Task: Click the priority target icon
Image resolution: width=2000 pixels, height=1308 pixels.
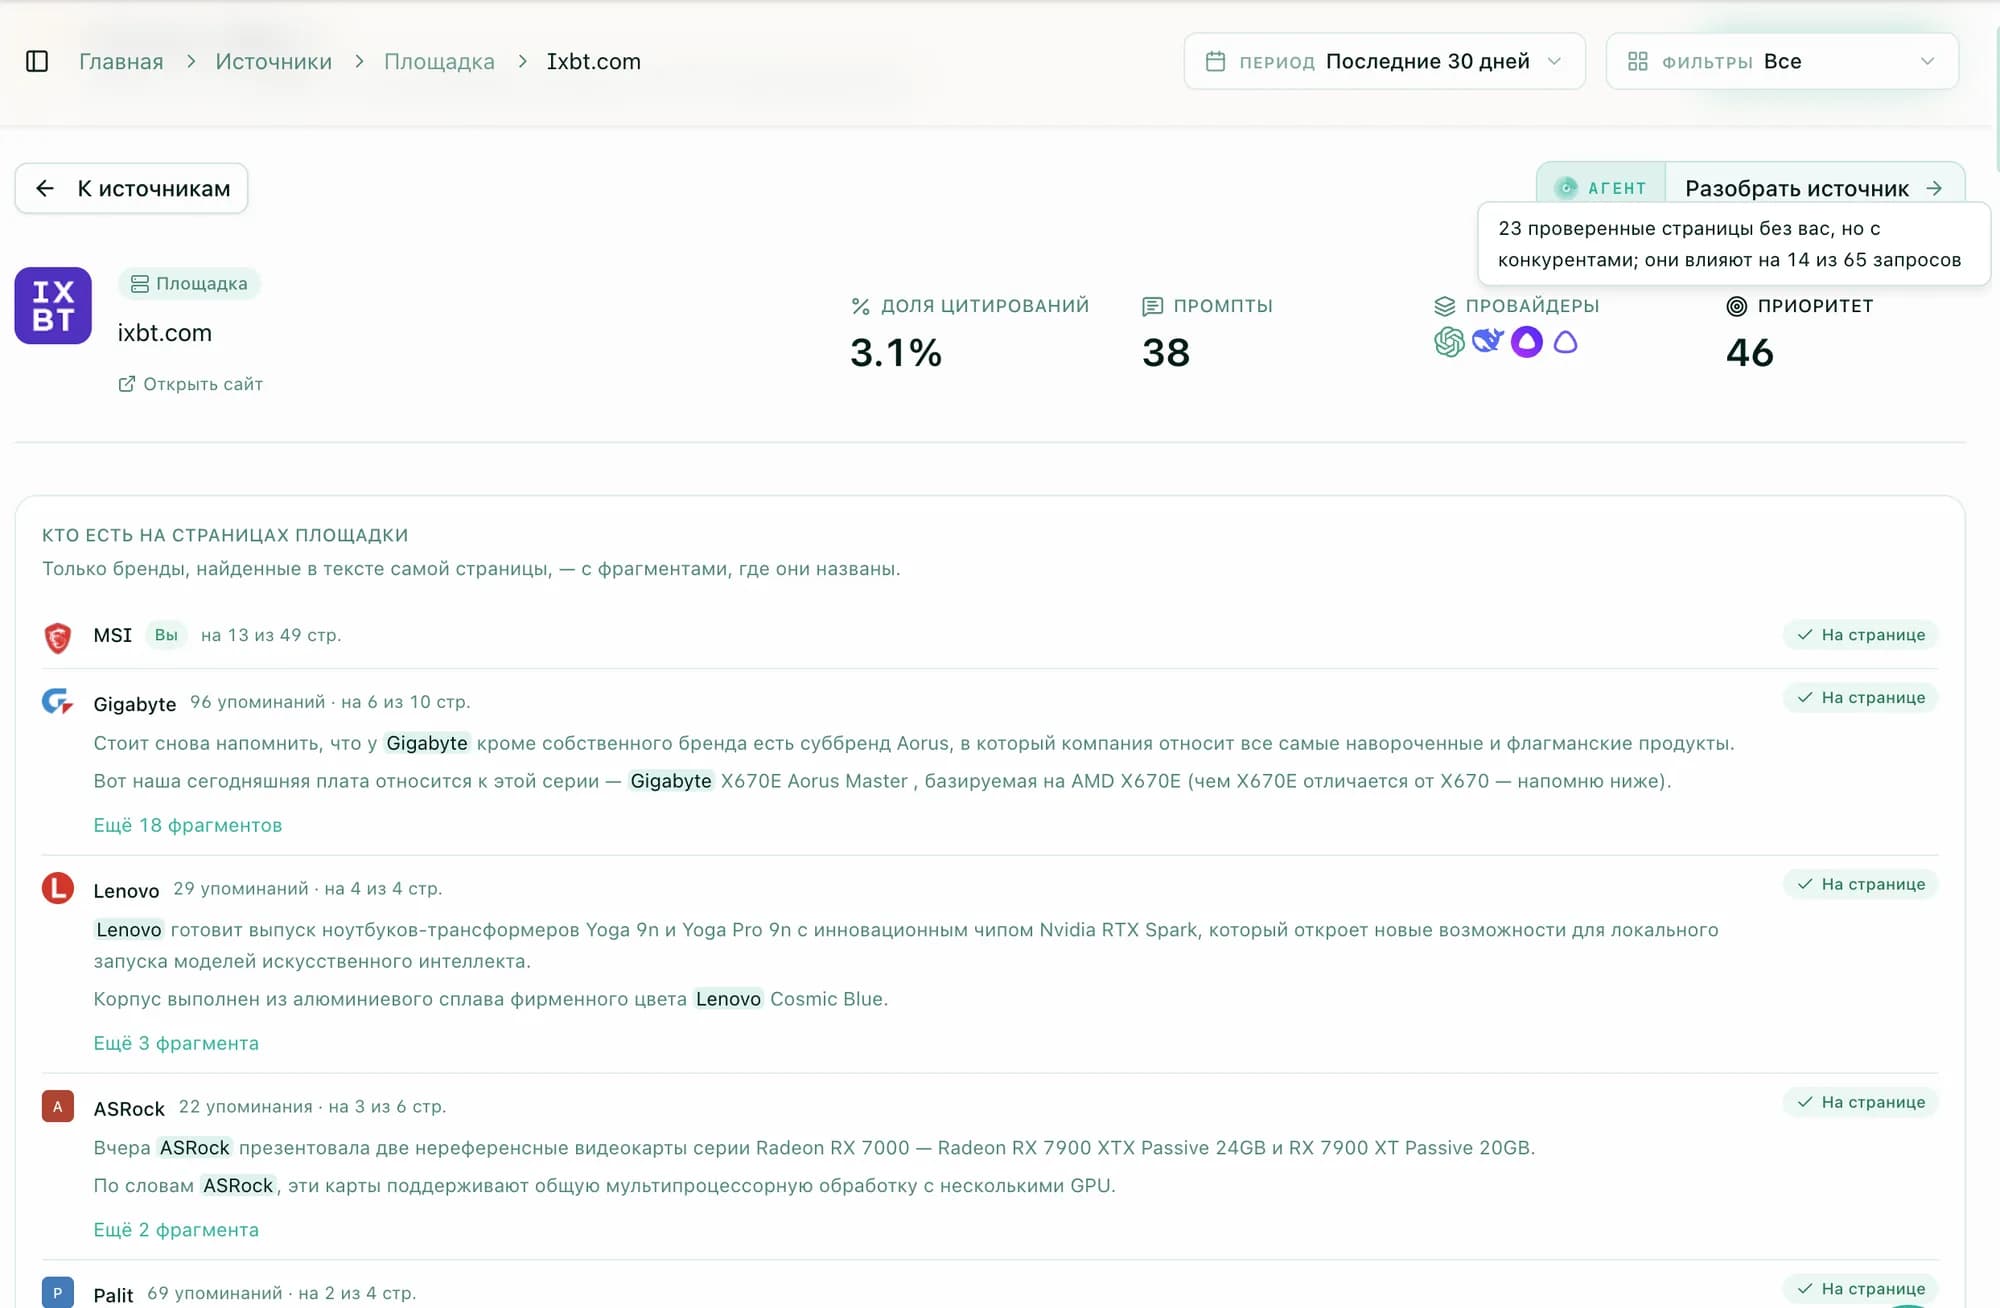Action: 1737,306
